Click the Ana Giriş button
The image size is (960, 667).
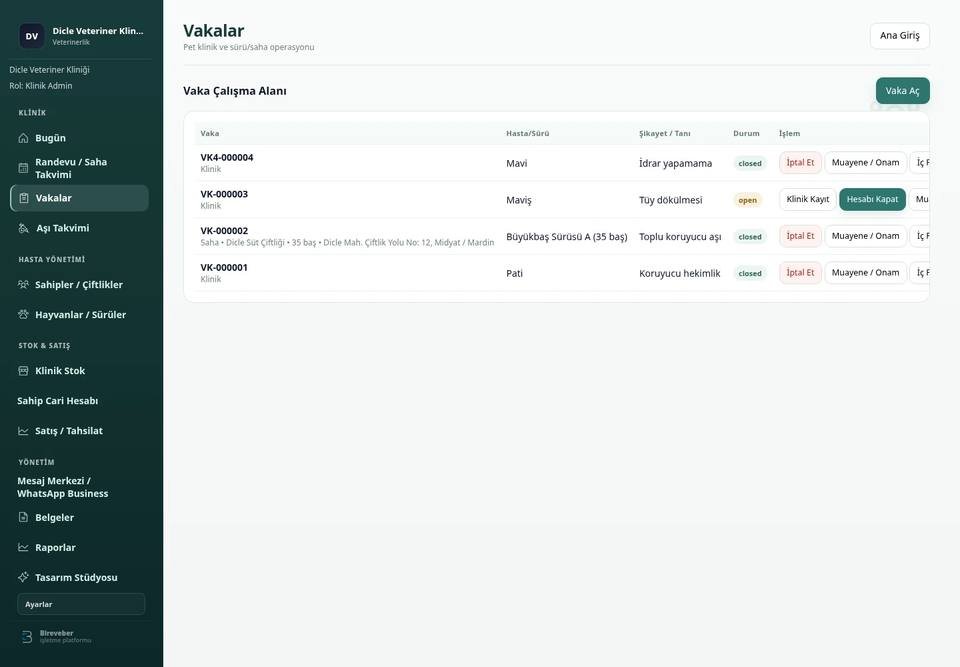[x=899, y=36]
